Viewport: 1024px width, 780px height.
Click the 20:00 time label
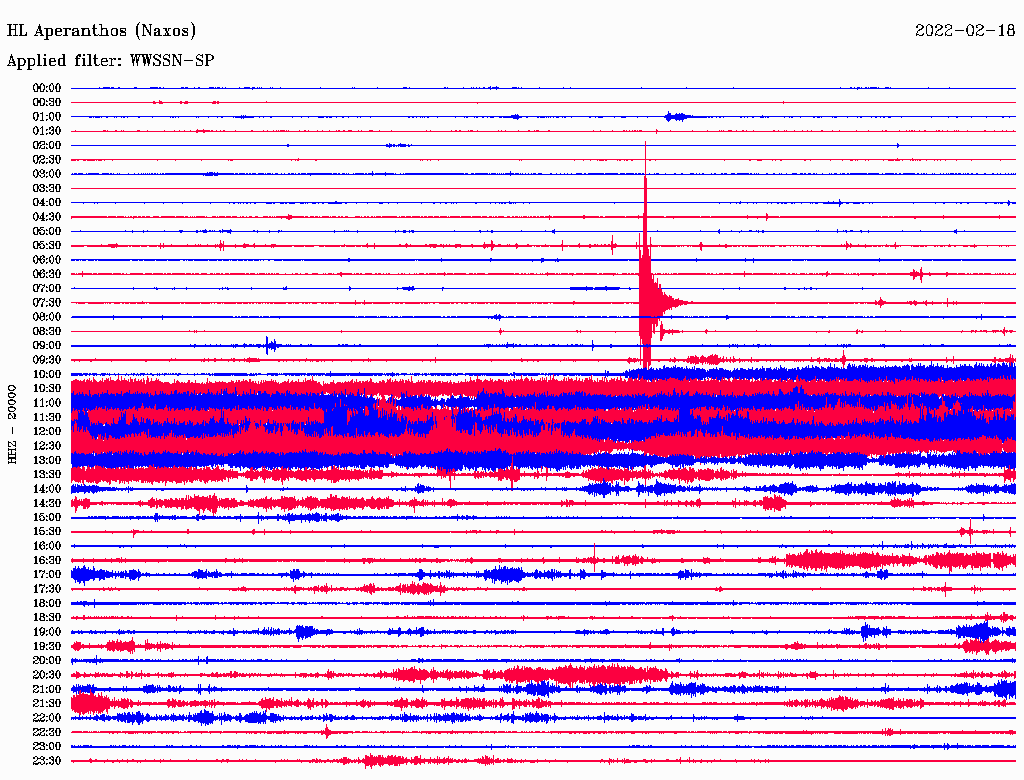click(47, 661)
